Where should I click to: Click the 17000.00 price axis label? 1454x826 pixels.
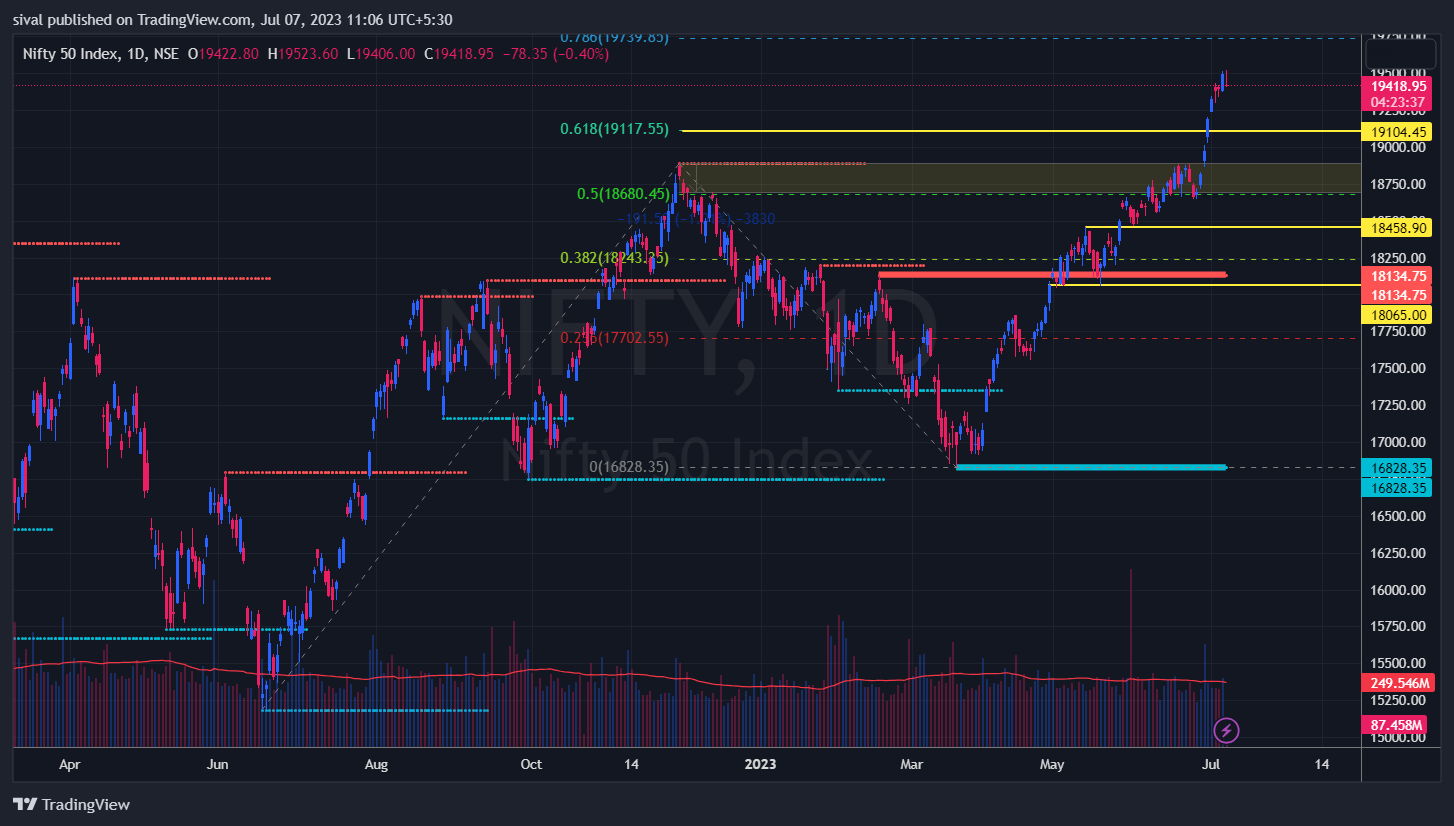1397,442
